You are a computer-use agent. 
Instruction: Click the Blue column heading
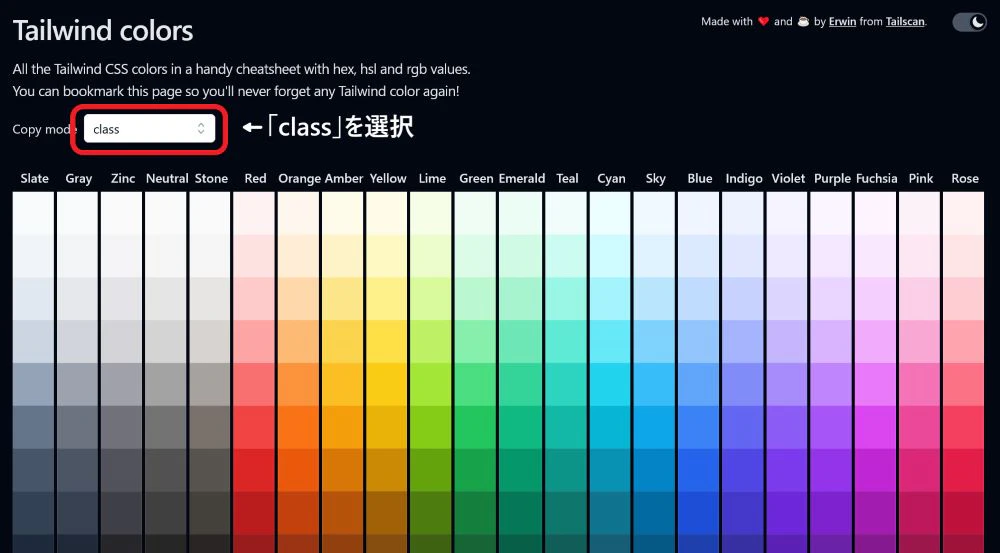[x=700, y=179]
